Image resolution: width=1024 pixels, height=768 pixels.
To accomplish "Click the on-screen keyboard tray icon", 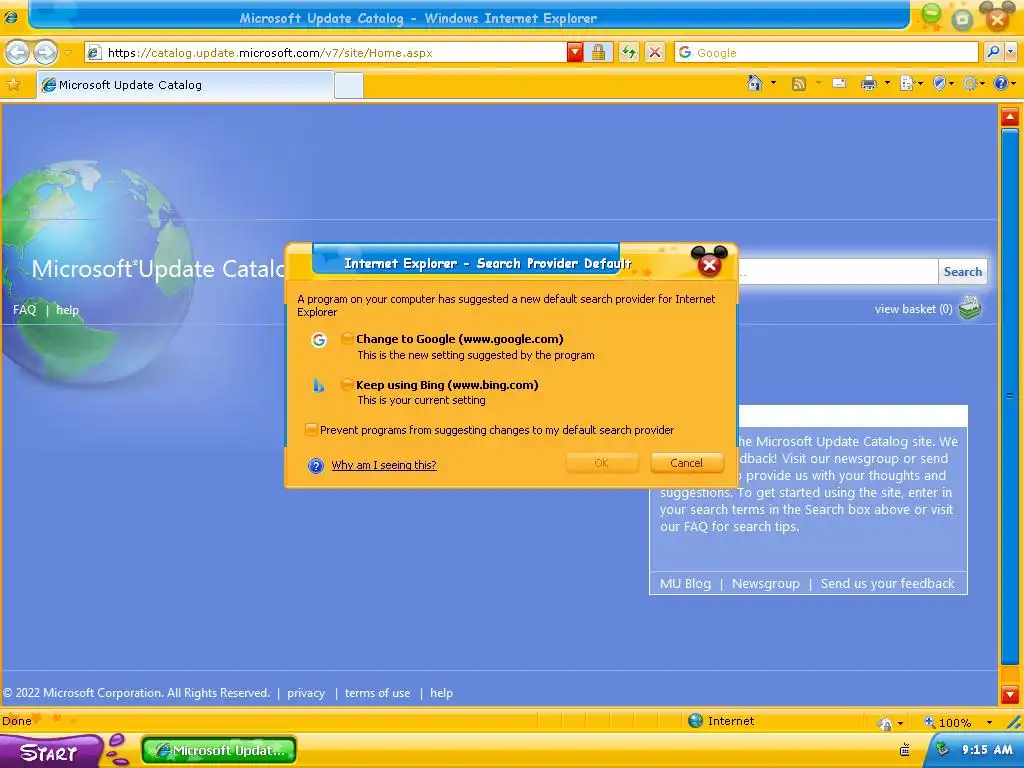I will point(904,750).
